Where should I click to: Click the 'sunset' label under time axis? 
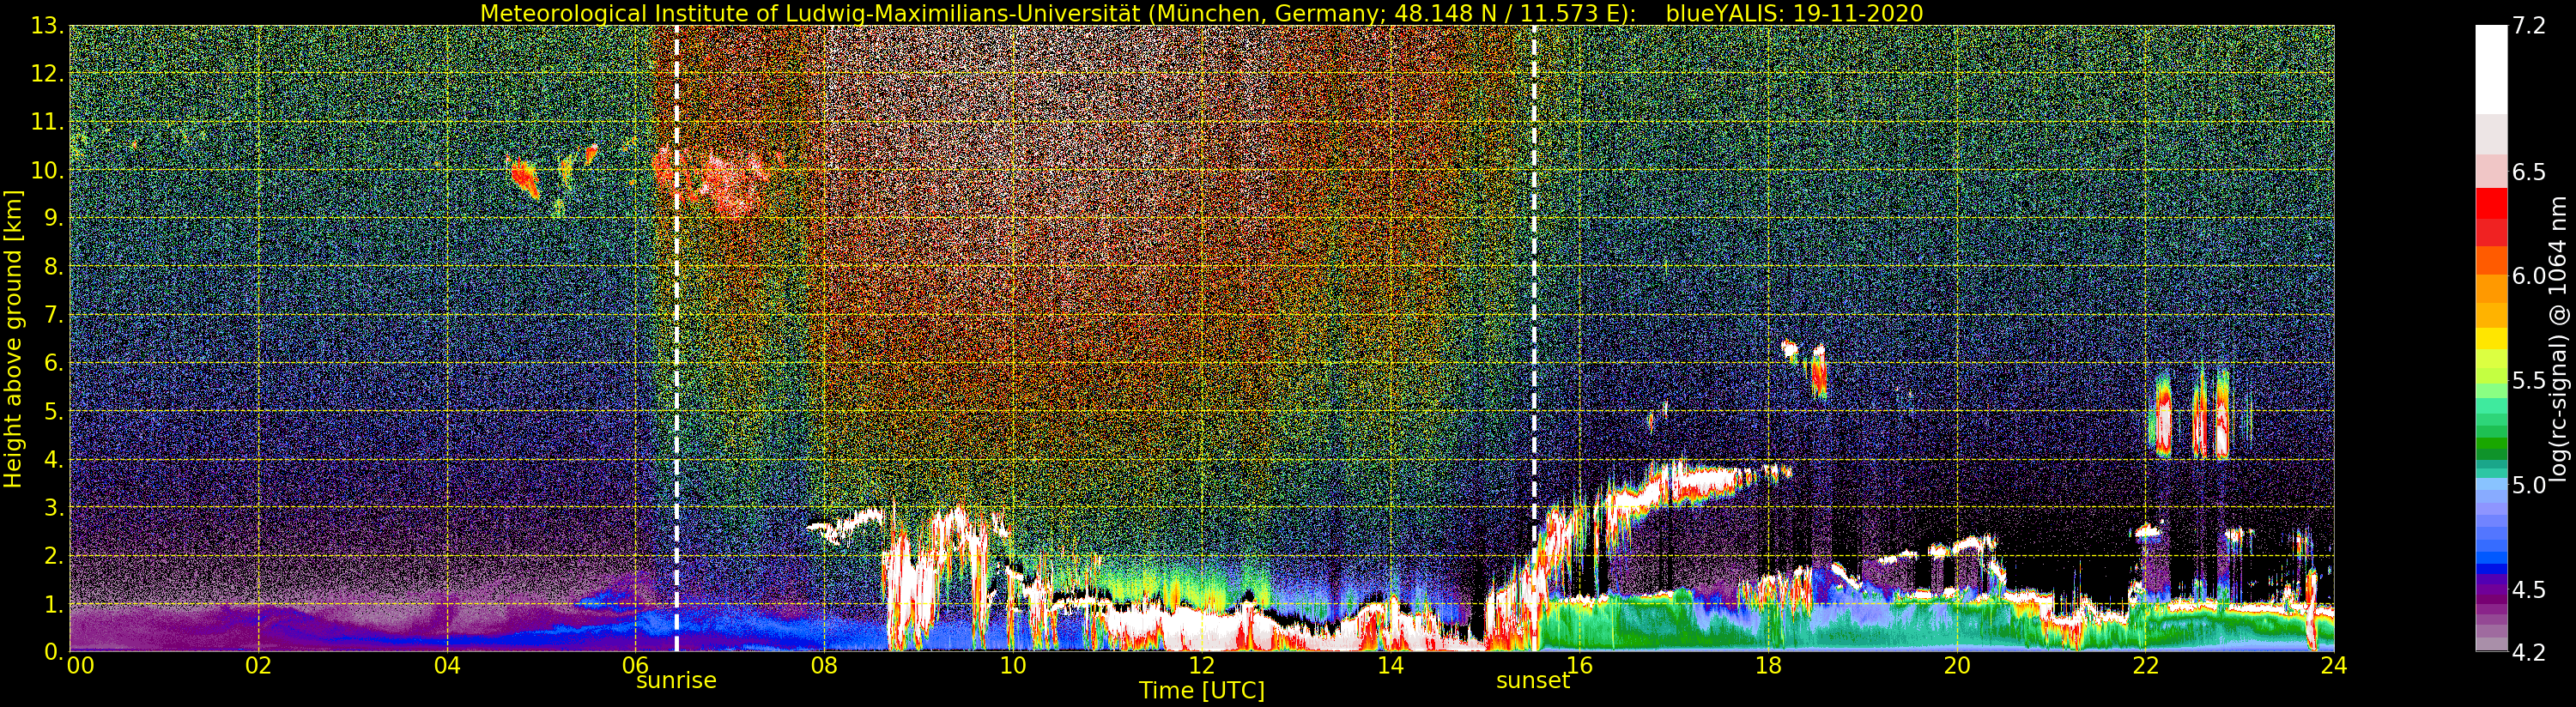click(1533, 681)
